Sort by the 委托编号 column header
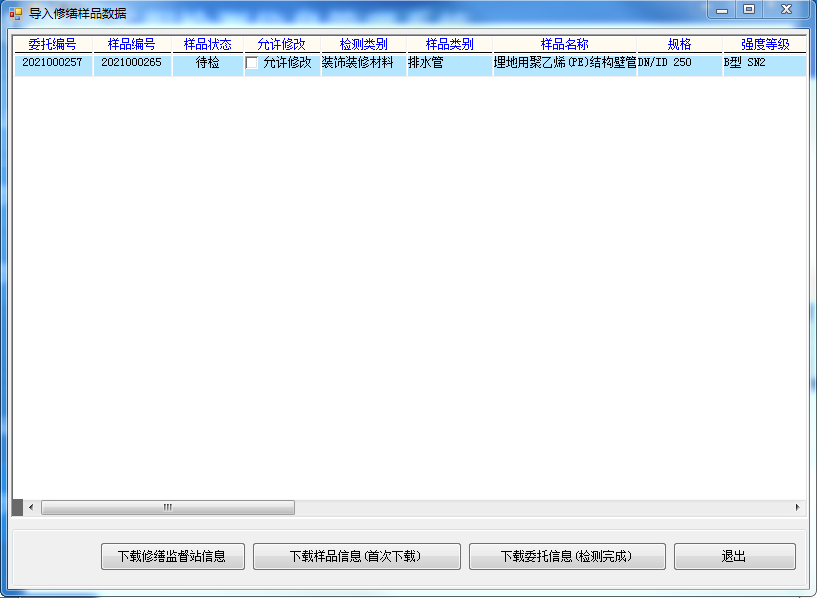 [52, 45]
